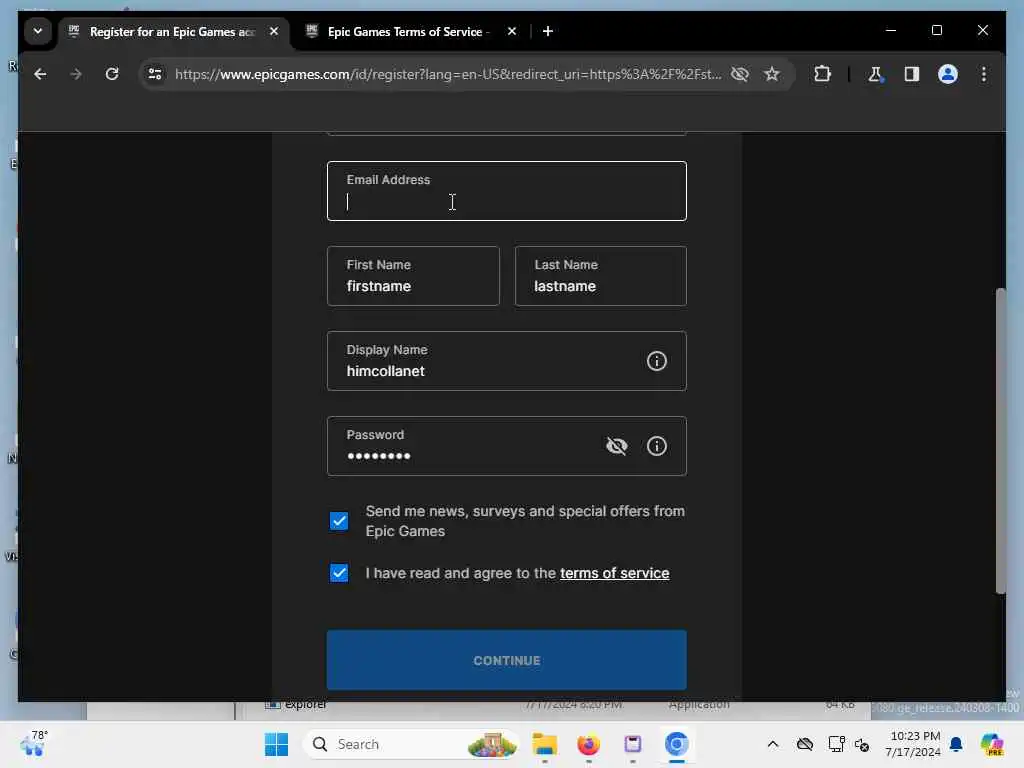The image size is (1024, 768).
Task: Open the notifications bell
Action: coord(956,744)
